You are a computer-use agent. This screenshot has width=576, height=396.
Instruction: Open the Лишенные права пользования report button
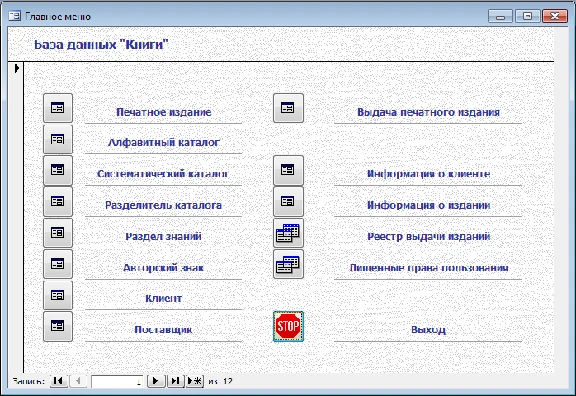coord(288,264)
